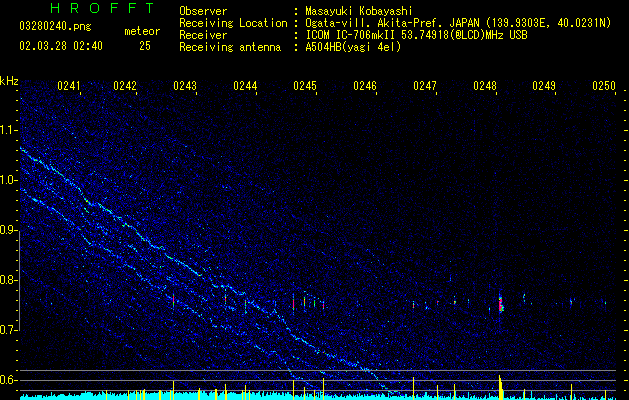Click the kHz axis unit label

(9, 81)
